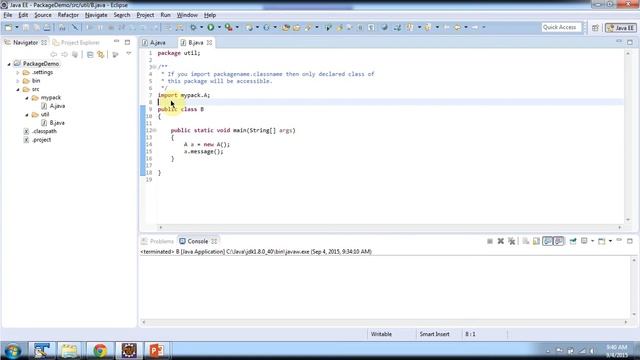
Task: Expand the bin folder
Action: [x=18, y=81]
